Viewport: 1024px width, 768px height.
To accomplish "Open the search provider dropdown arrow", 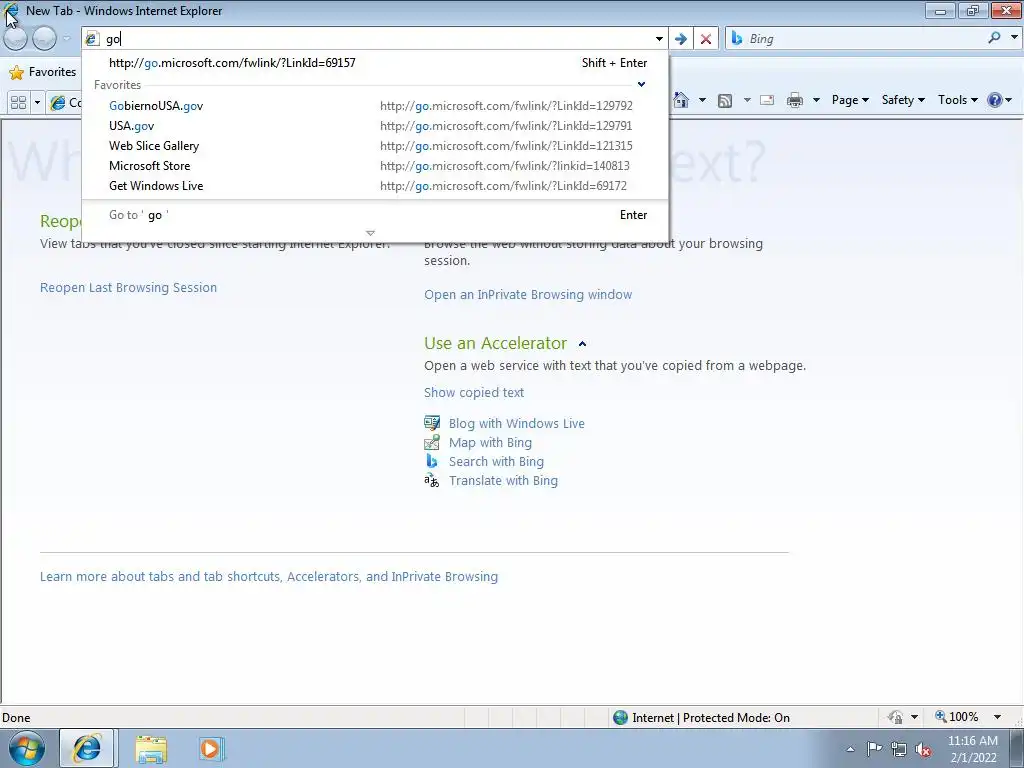I will coord(1014,37).
